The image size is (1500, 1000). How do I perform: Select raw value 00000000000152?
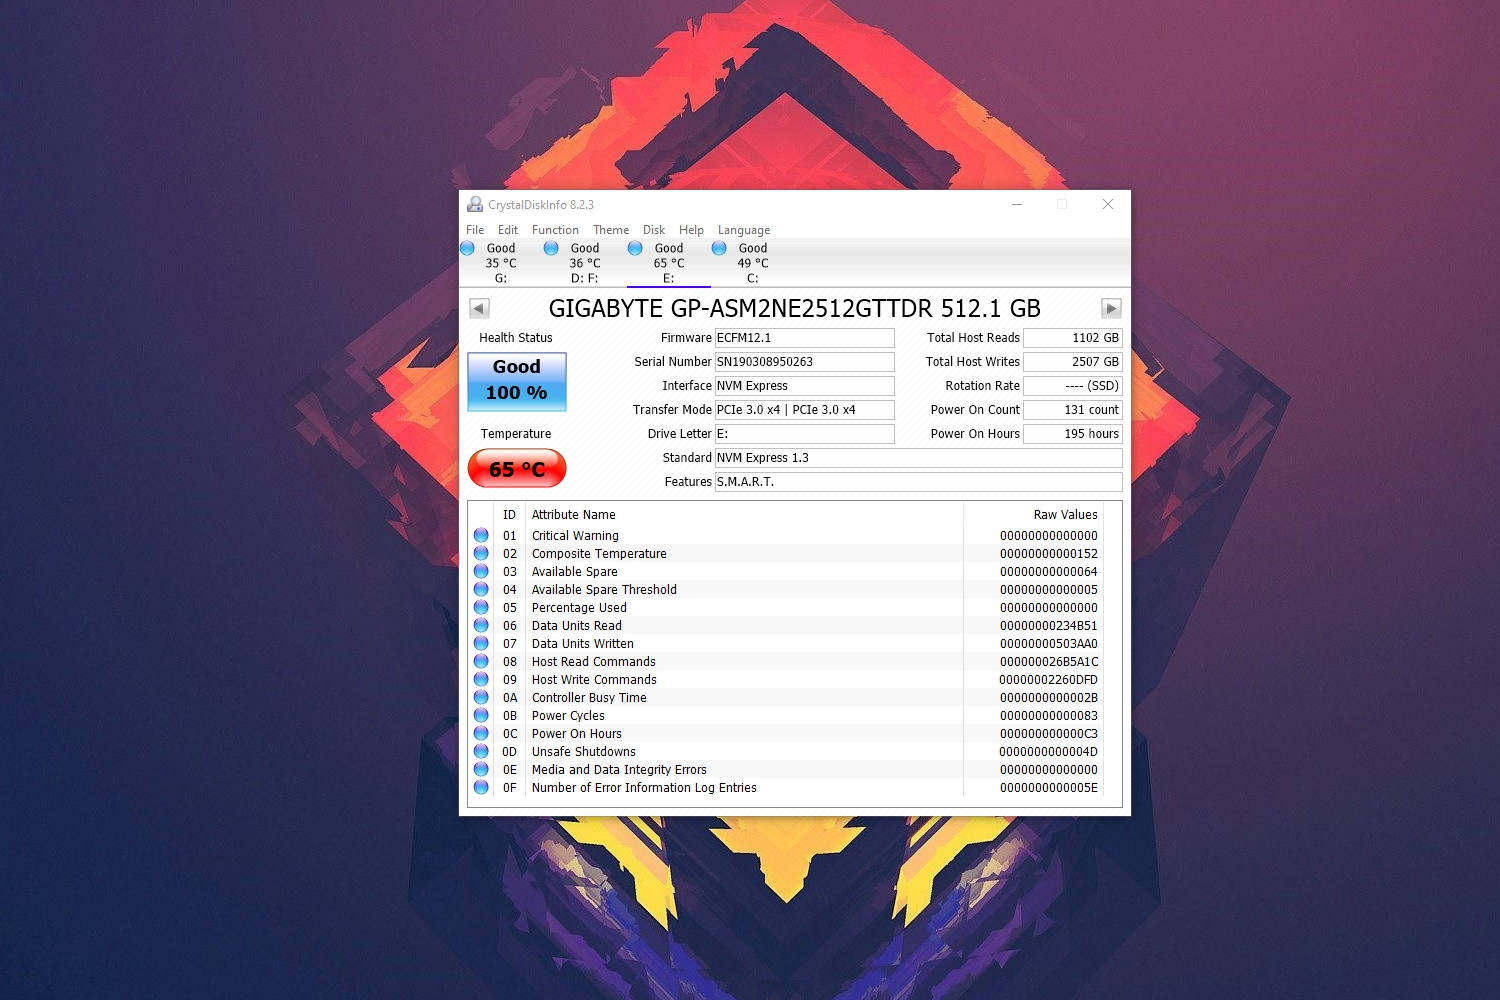pos(1049,554)
